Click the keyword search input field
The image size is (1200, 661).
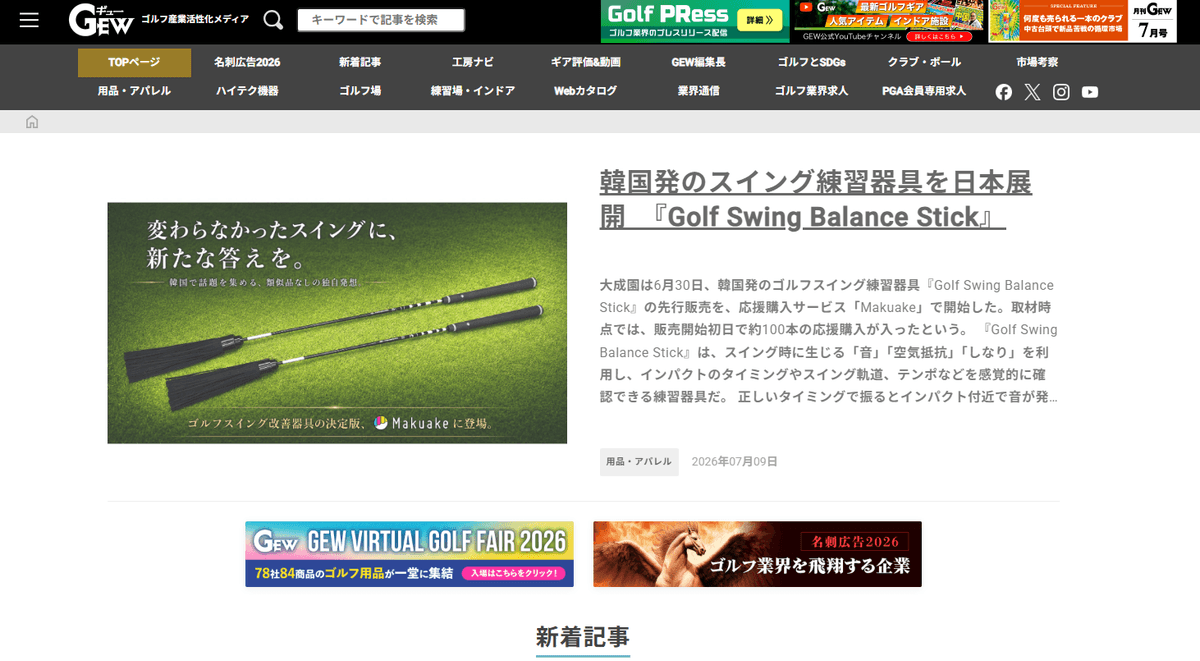click(381, 20)
